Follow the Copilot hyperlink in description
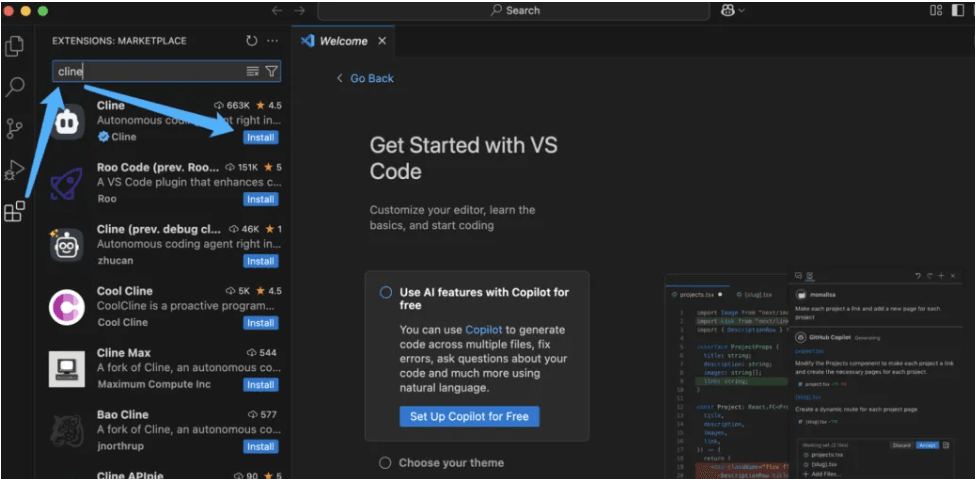 click(x=483, y=330)
